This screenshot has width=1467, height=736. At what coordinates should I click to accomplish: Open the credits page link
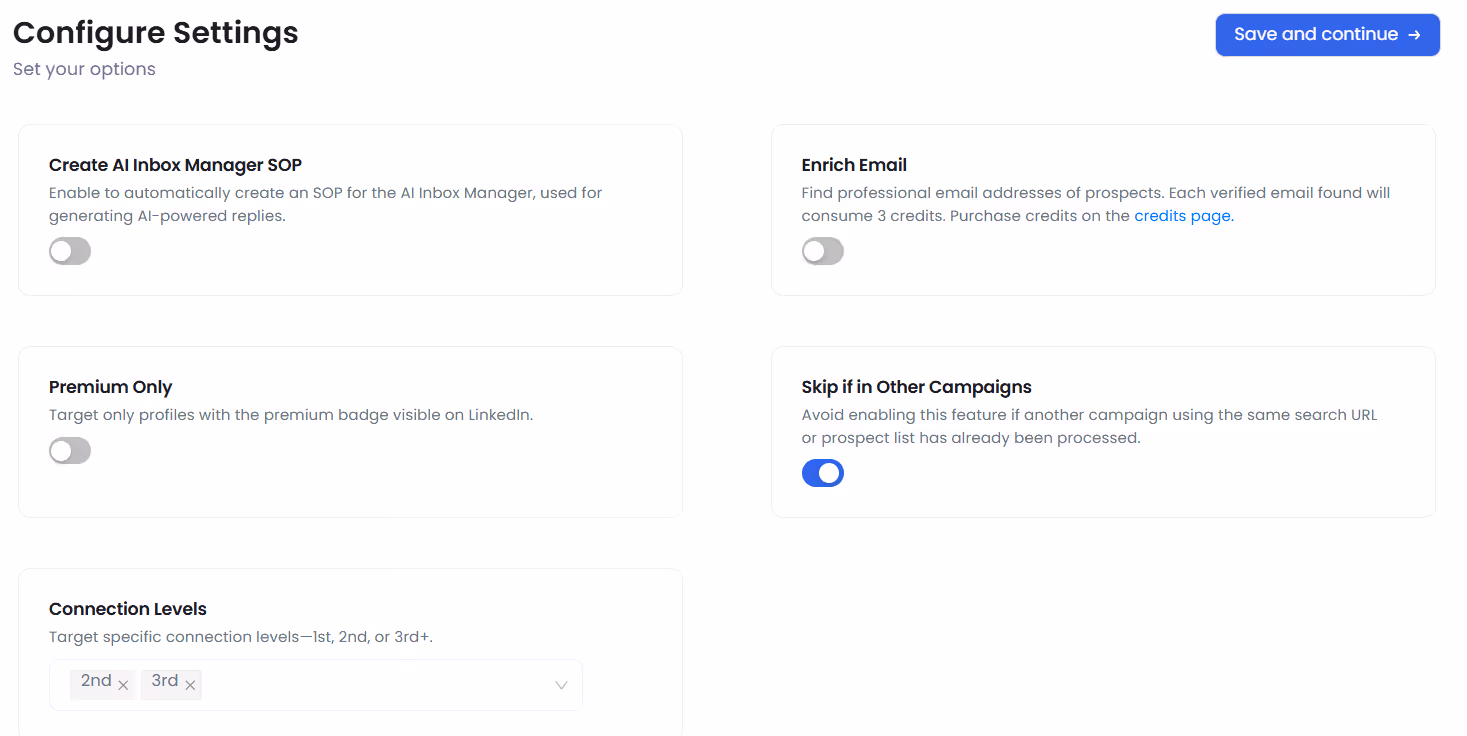(1181, 215)
